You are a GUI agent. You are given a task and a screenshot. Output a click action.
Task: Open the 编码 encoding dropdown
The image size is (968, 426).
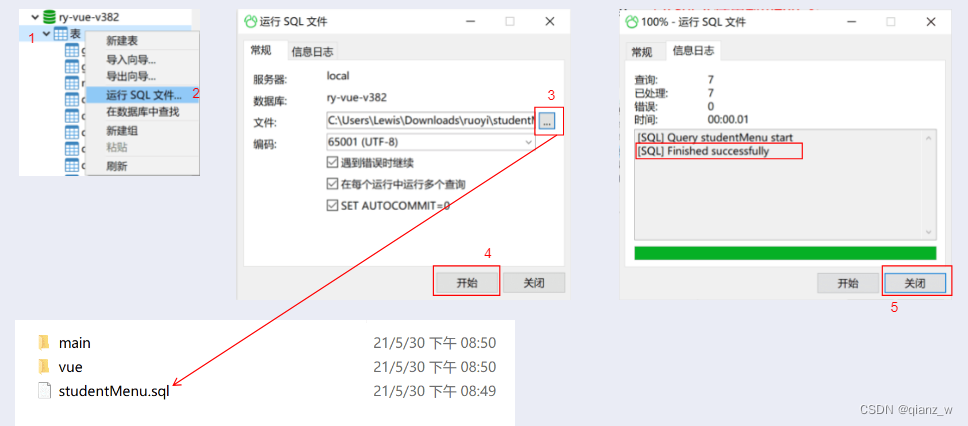(430, 143)
